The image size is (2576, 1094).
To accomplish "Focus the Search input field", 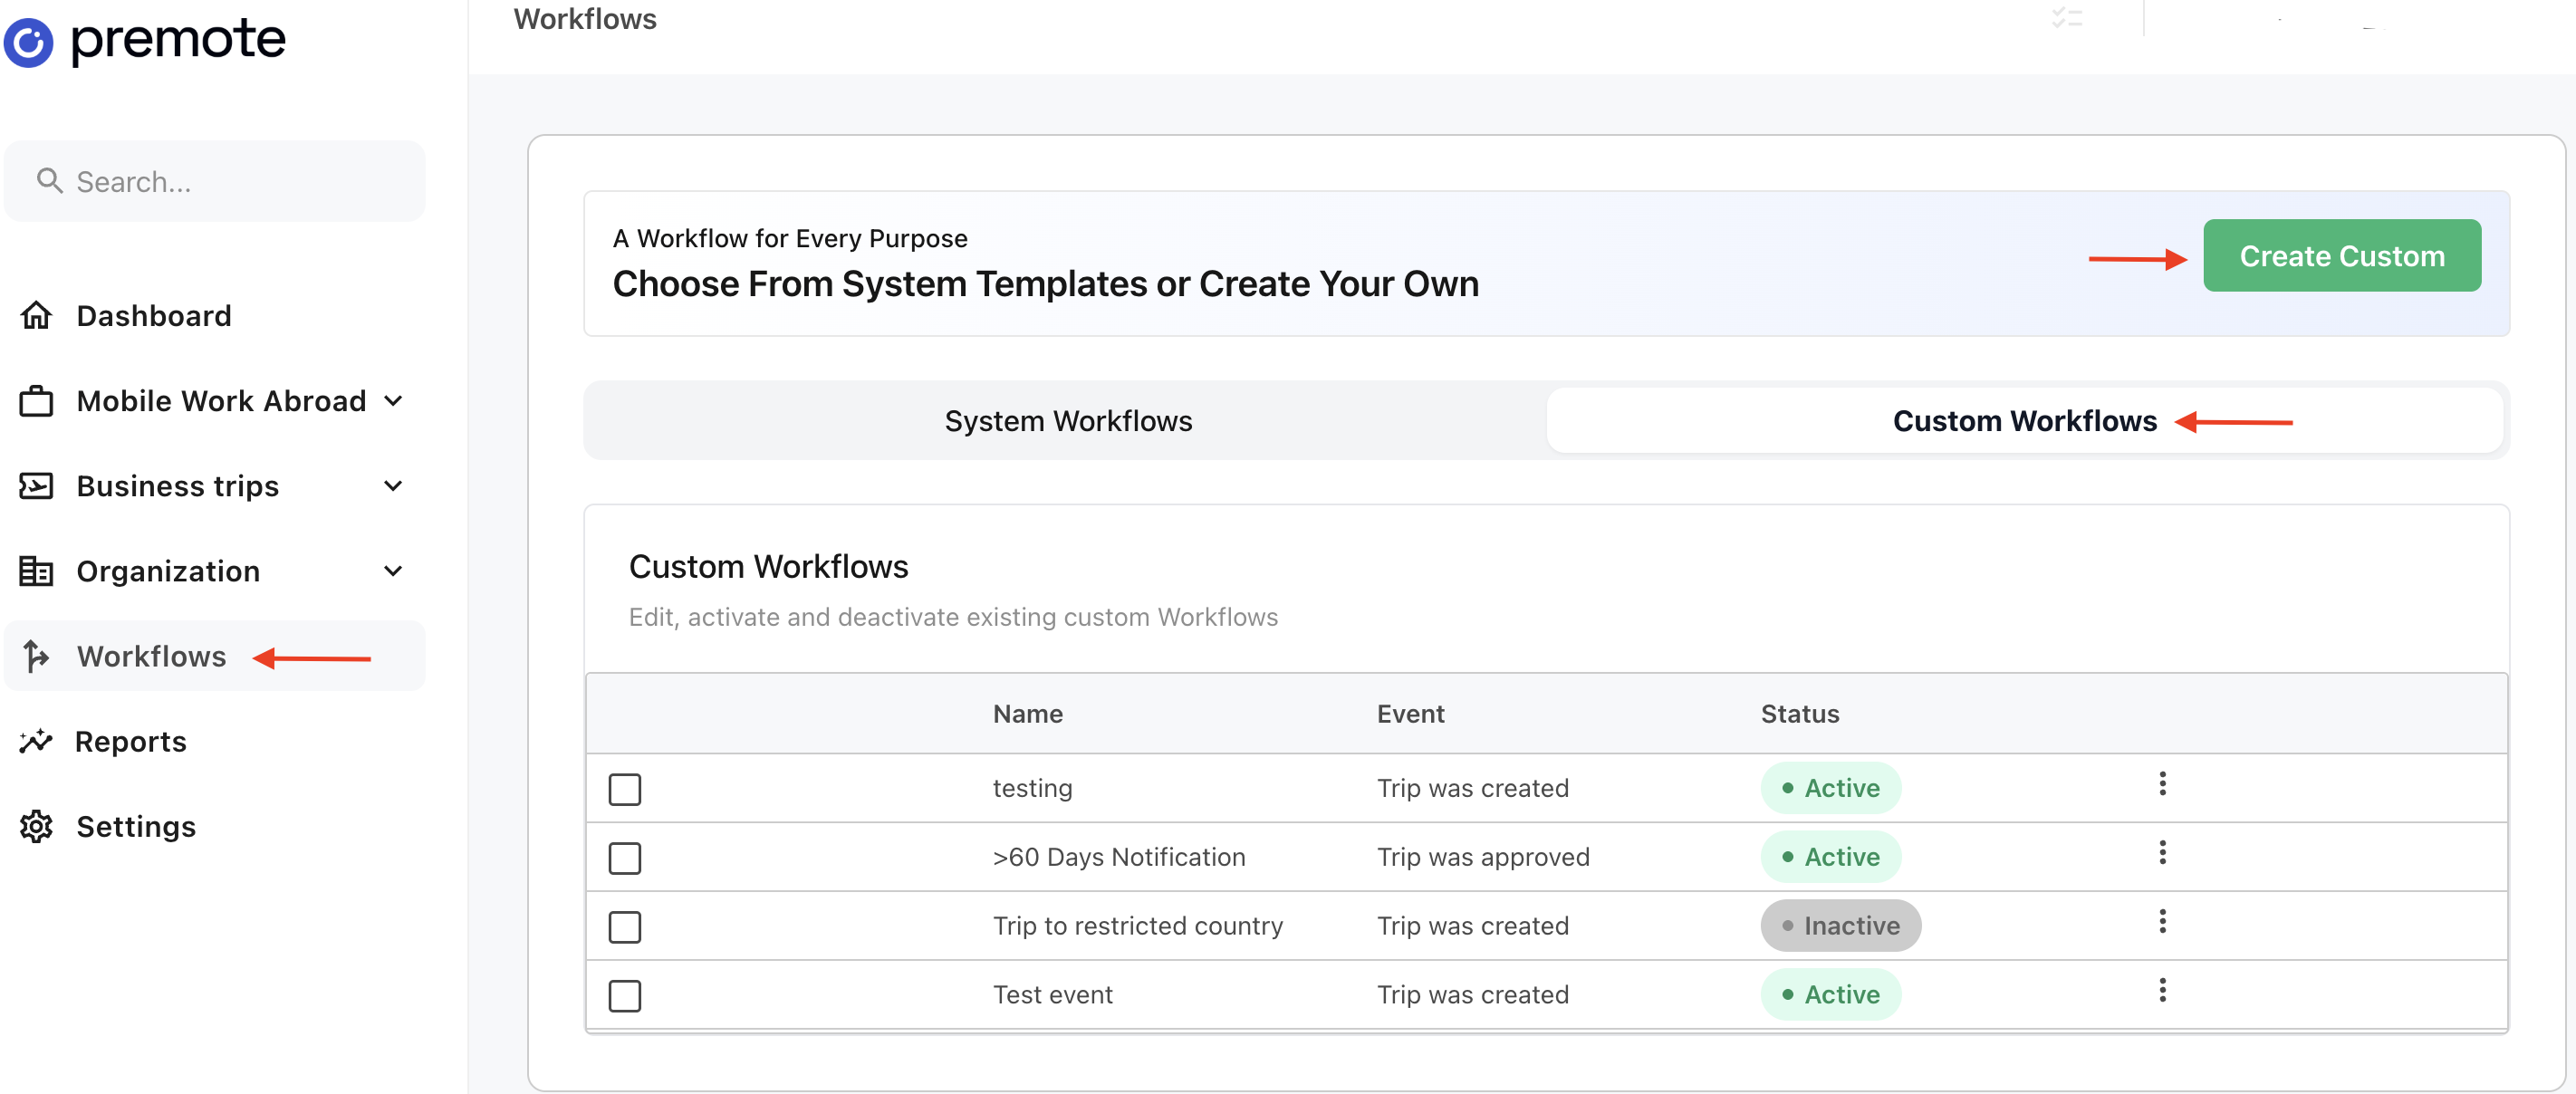I will click(215, 182).
